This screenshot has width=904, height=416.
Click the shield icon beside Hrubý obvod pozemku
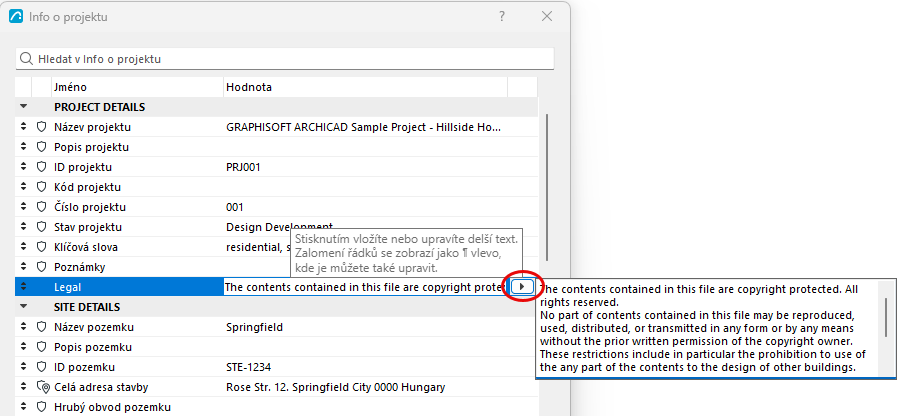(x=41, y=407)
